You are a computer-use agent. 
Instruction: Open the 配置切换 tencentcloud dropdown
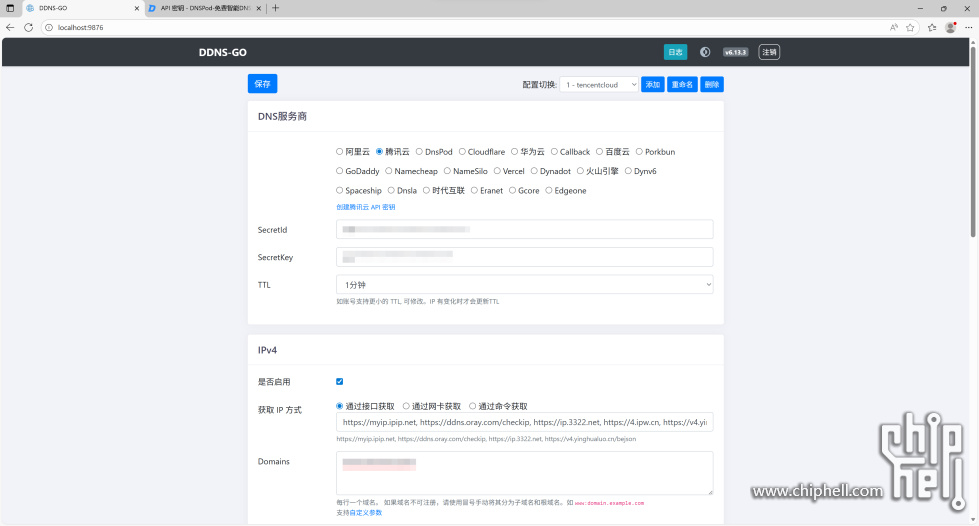[598, 85]
